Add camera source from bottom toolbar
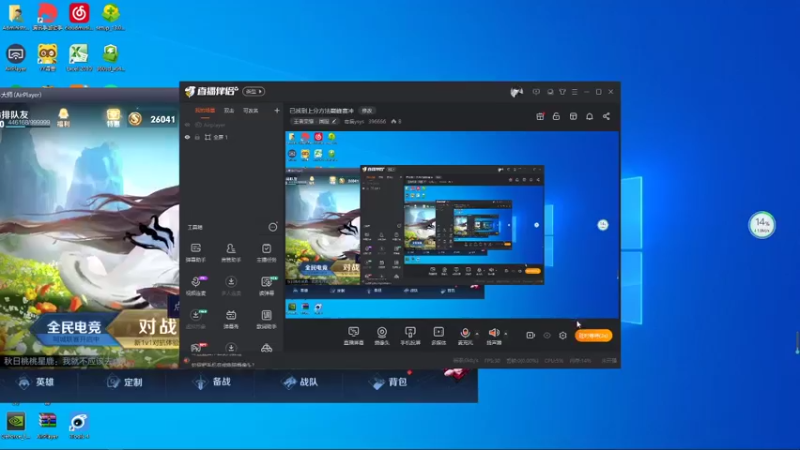The image size is (800, 450). click(382, 336)
